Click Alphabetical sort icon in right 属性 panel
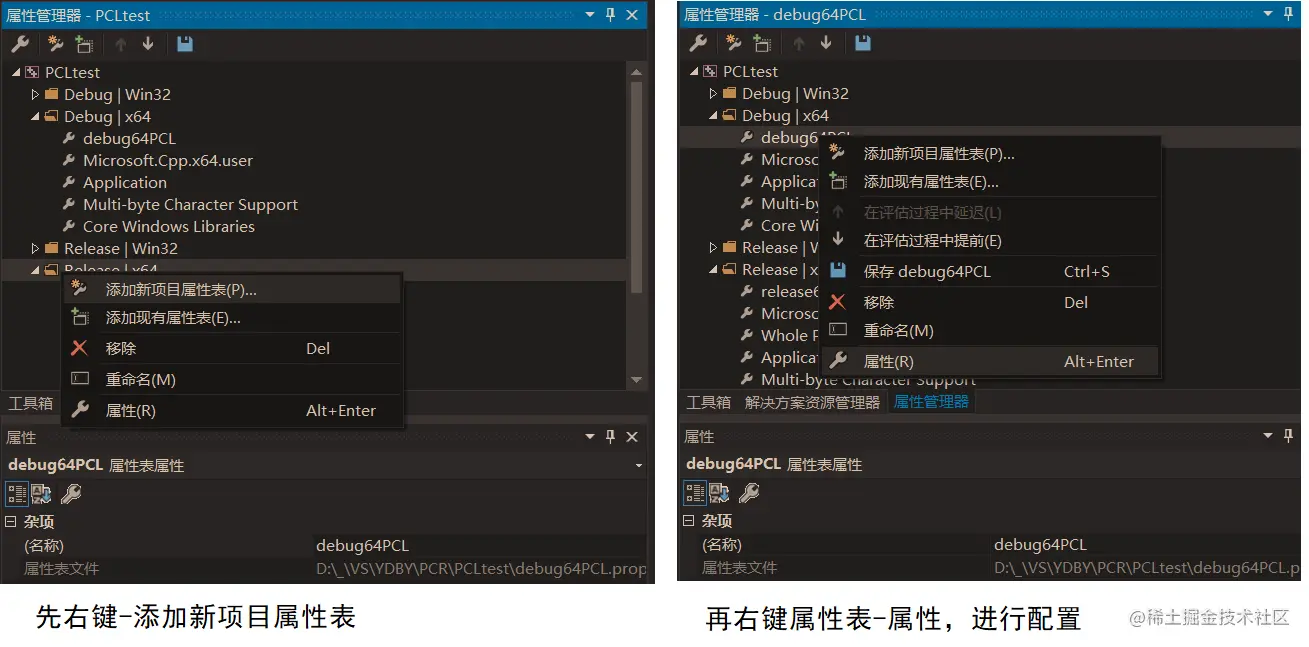The width and height of the screenshot is (1309, 647). [719, 492]
